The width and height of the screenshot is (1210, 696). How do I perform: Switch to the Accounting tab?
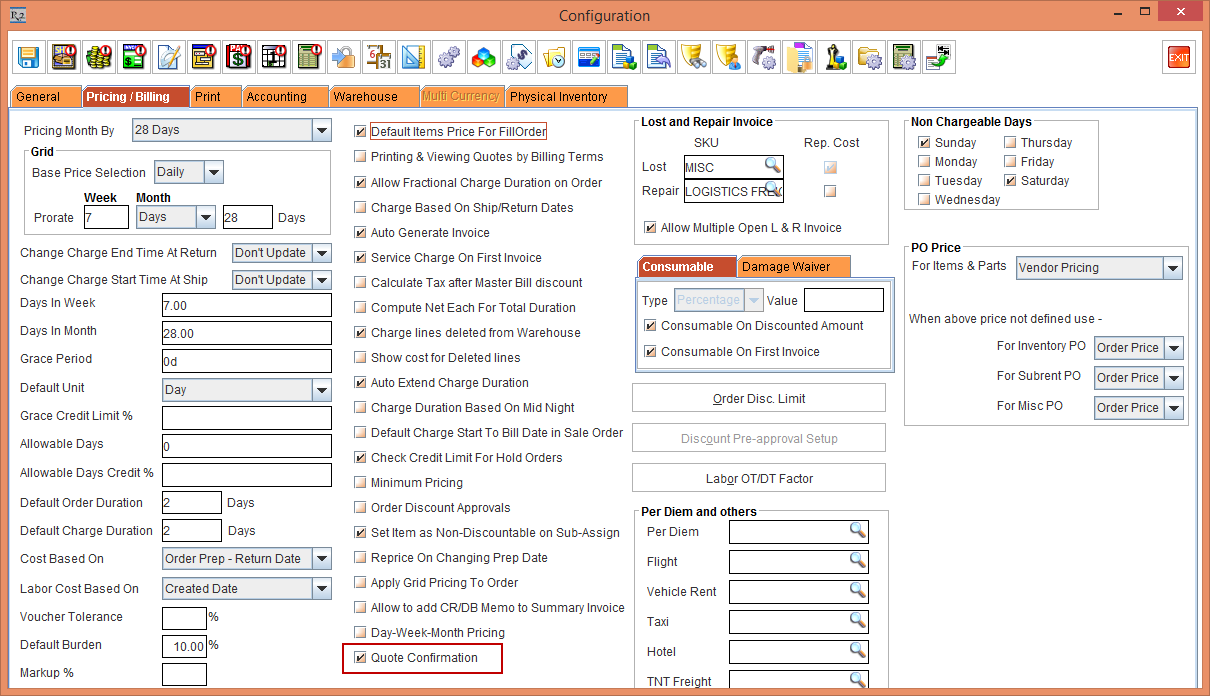pos(277,97)
